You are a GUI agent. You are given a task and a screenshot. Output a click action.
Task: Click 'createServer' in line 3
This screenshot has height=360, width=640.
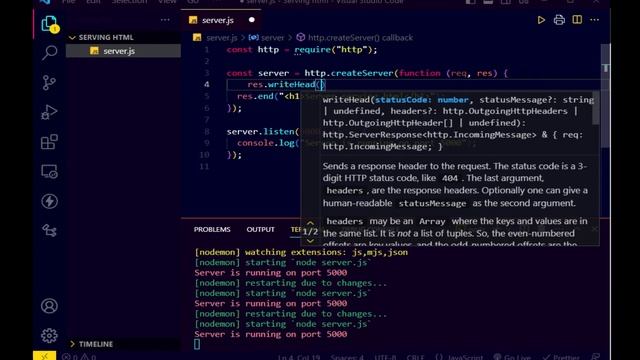point(362,73)
